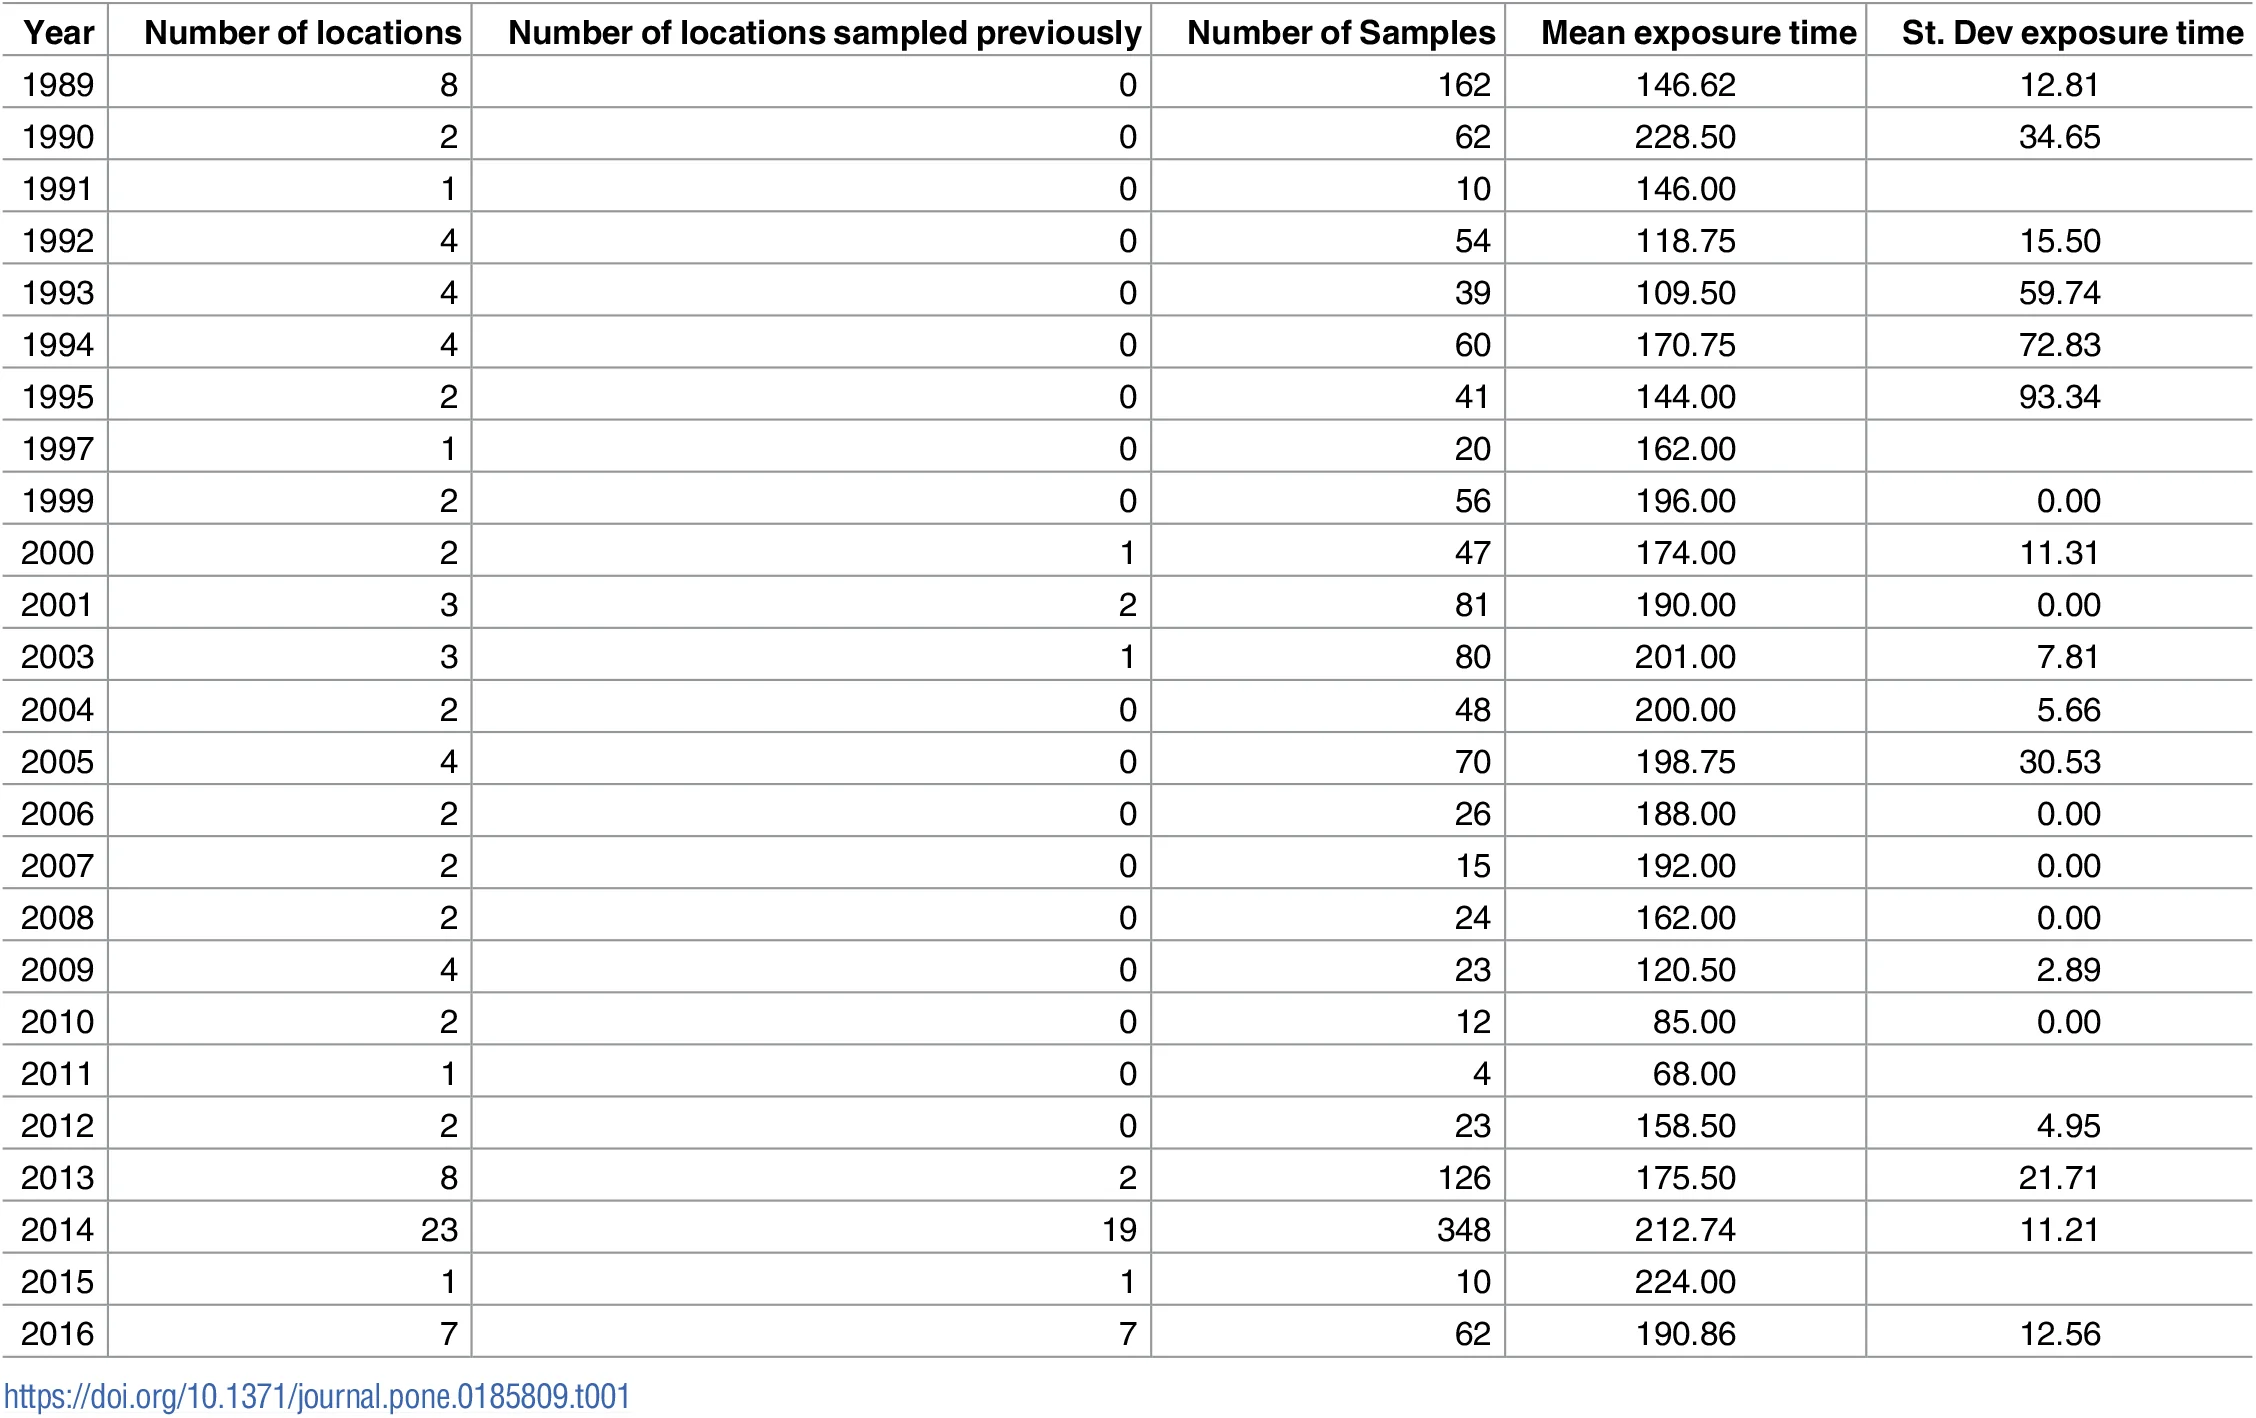Select the Number of locations sampled previously header

(824, 33)
